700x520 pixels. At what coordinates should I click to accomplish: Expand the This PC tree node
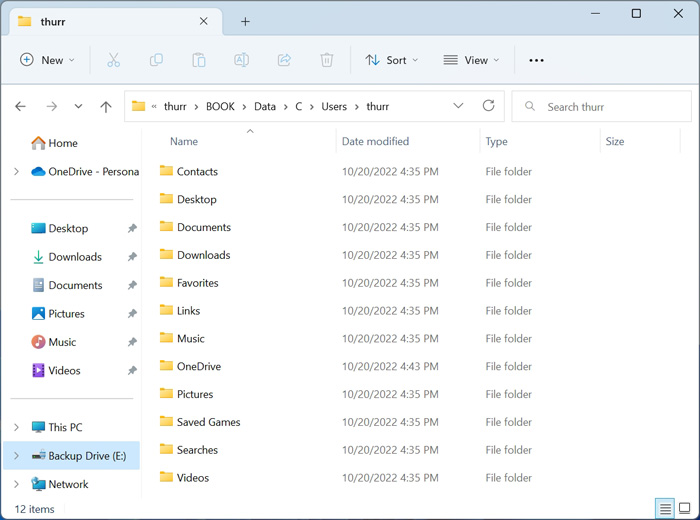[17, 427]
